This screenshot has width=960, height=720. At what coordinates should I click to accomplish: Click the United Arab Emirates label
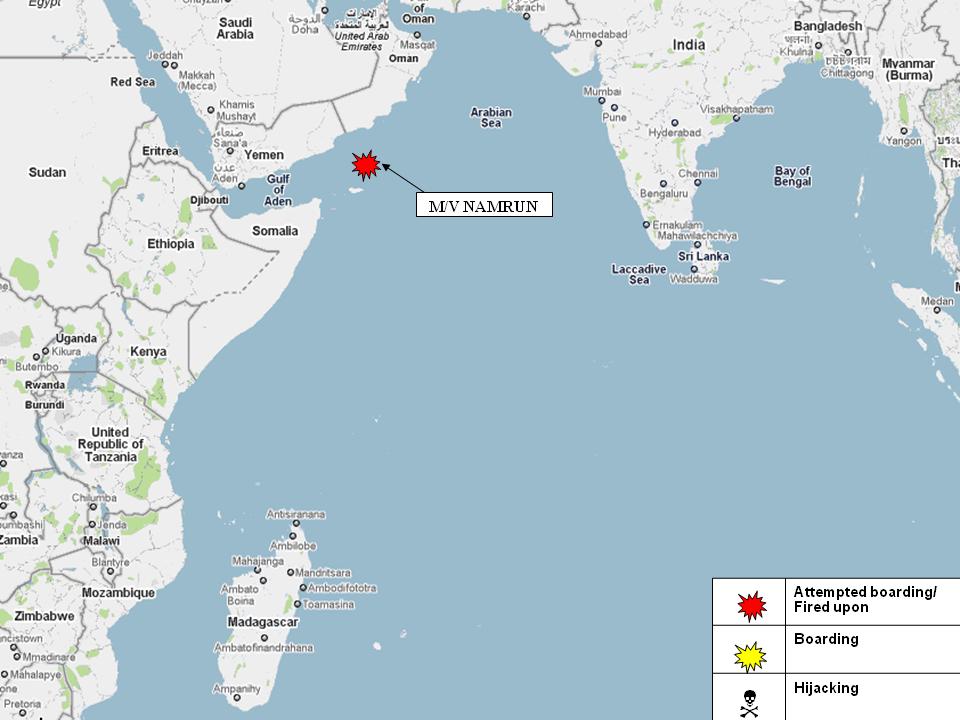tap(361, 41)
